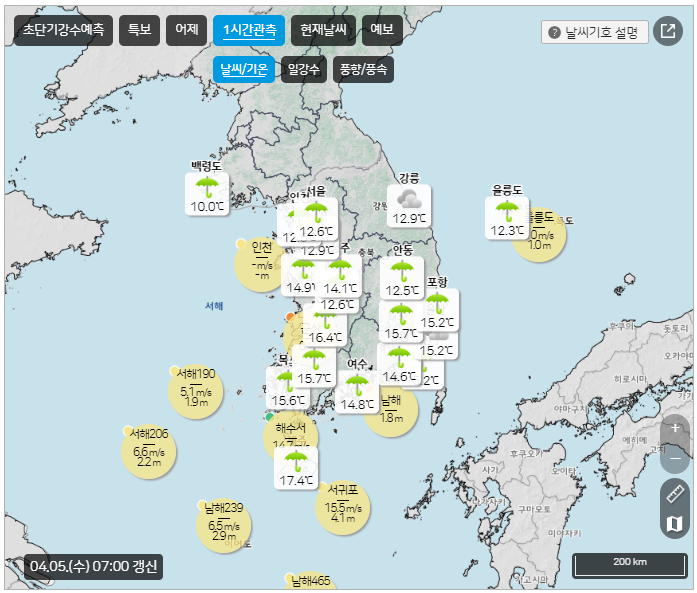This screenshot has height=593, width=697.
Task: Select the distance ruler tool
Action: [x=675, y=493]
